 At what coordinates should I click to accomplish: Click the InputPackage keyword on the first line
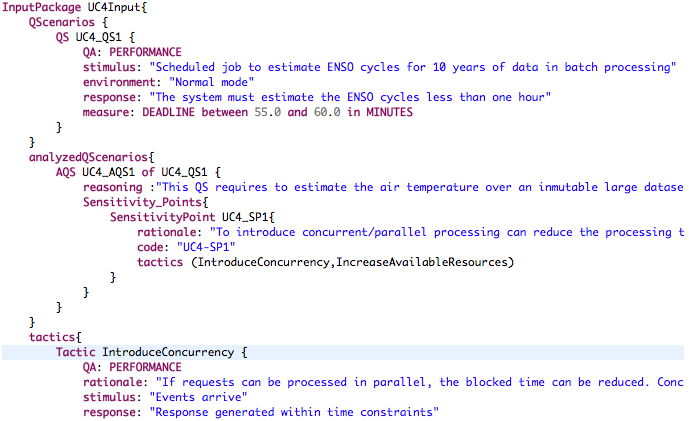(42, 7)
